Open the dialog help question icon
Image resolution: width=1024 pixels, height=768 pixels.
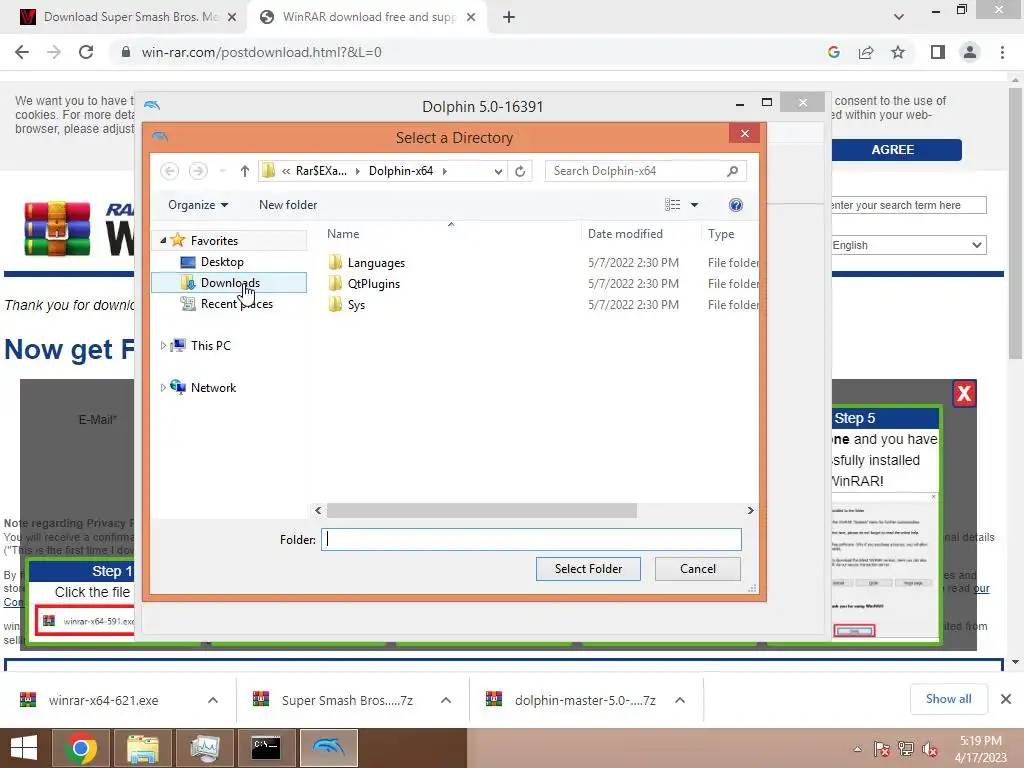735,205
